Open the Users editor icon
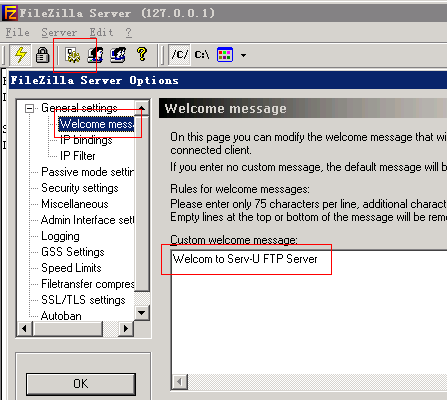447x400 pixels. 95,55
